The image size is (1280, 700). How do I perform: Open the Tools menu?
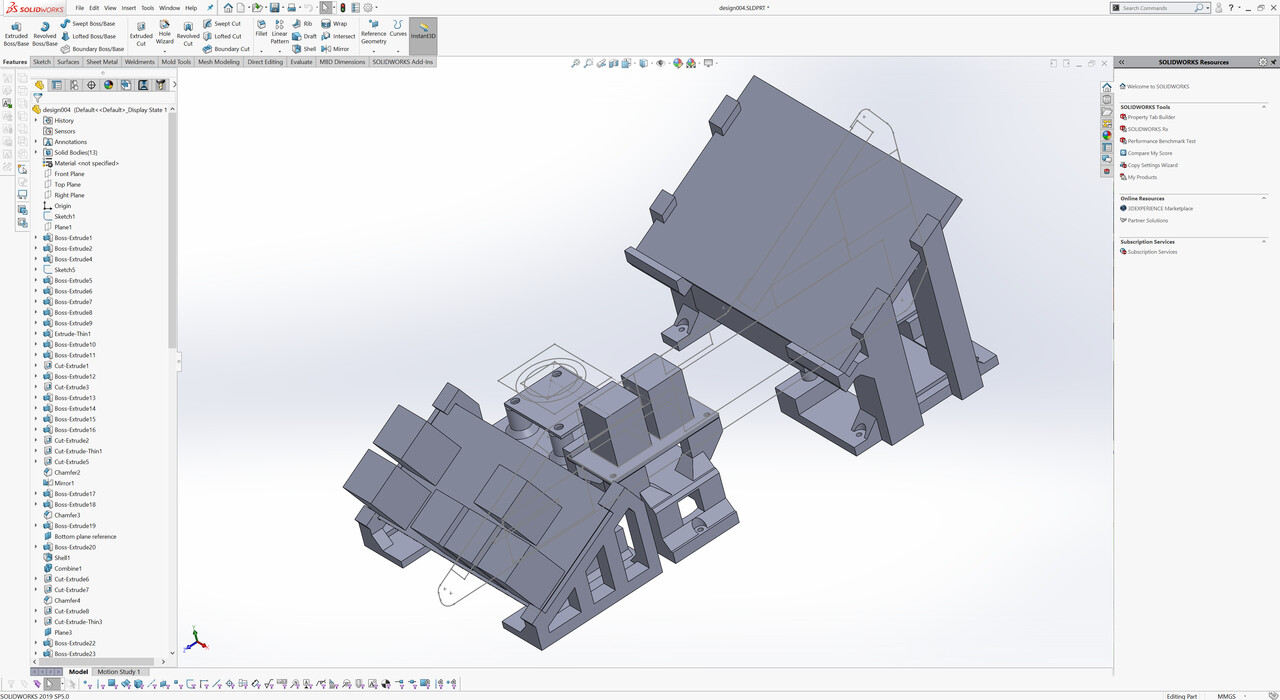pyautogui.click(x=148, y=8)
